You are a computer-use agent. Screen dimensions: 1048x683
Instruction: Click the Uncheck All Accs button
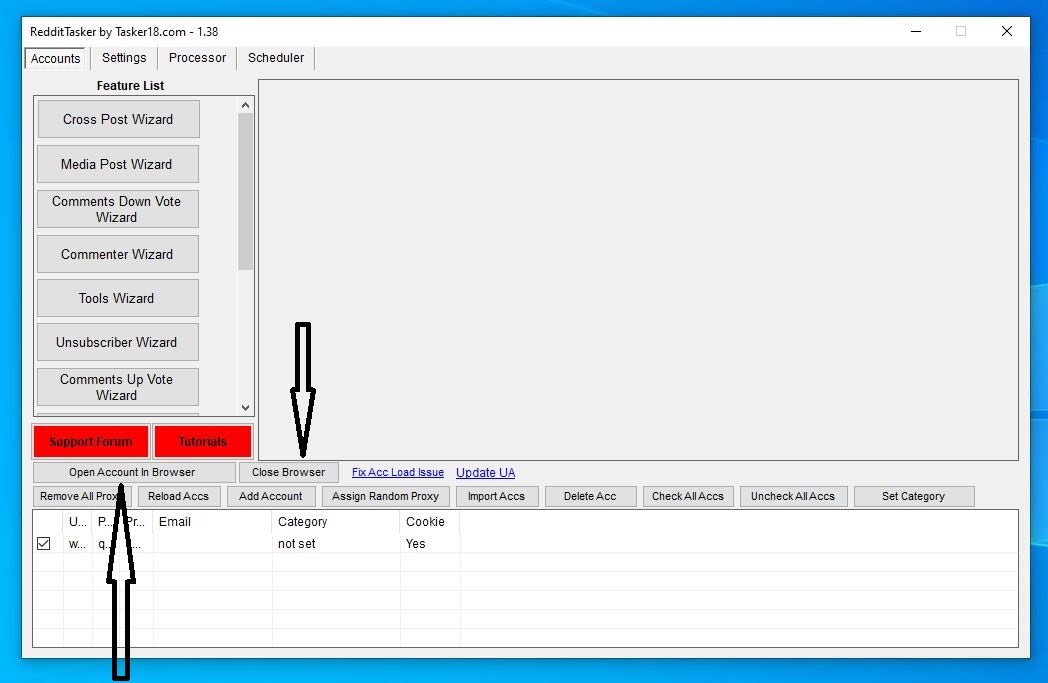tap(793, 496)
